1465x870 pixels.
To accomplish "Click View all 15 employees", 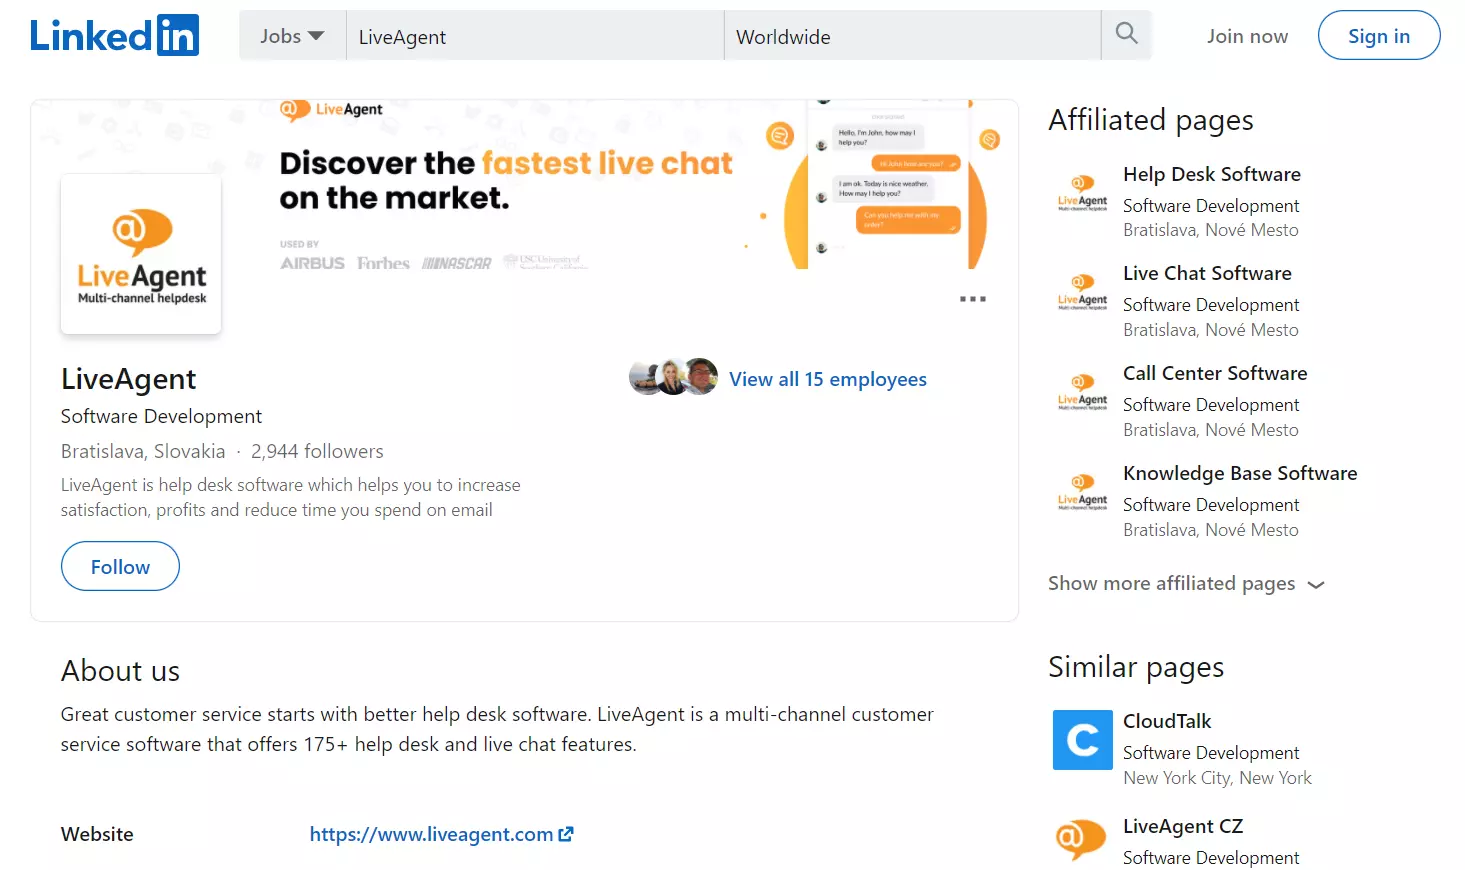I will pos(828,379).
